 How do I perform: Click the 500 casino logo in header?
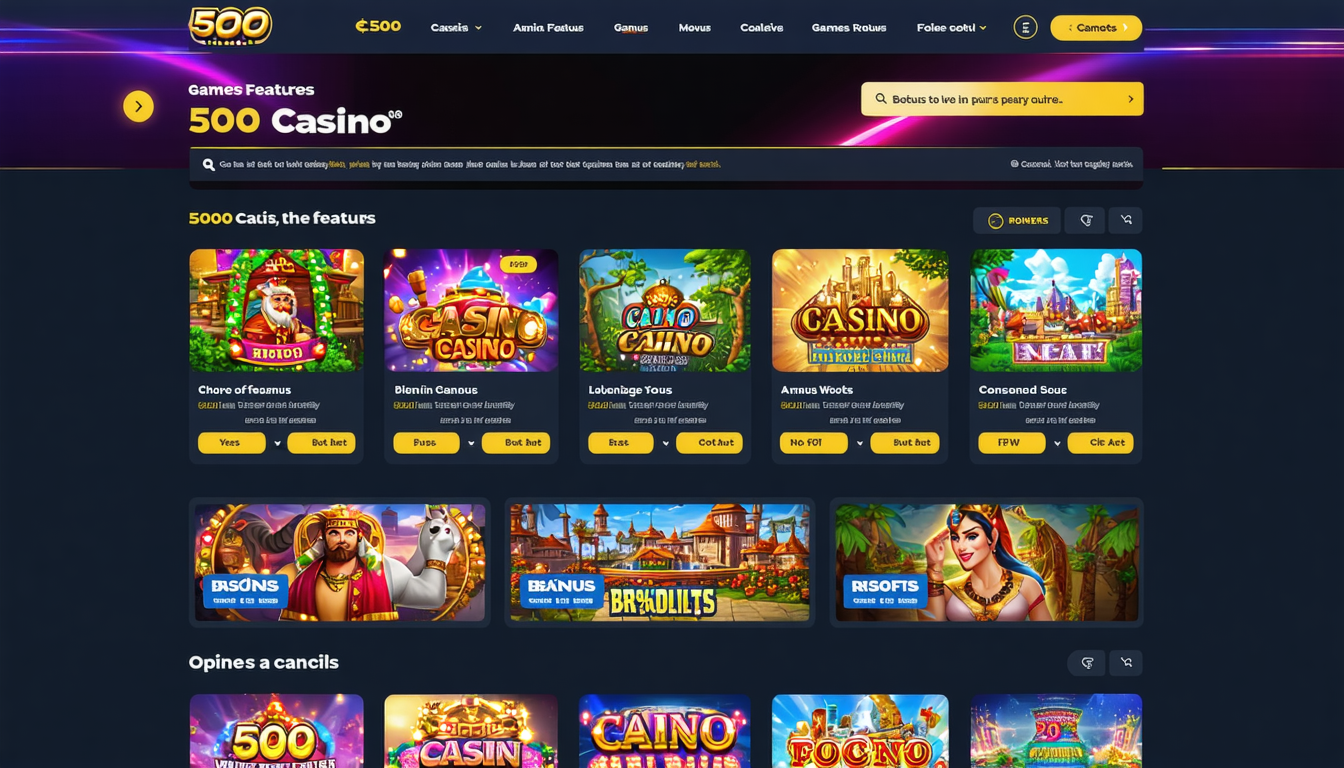pos(230,26)
